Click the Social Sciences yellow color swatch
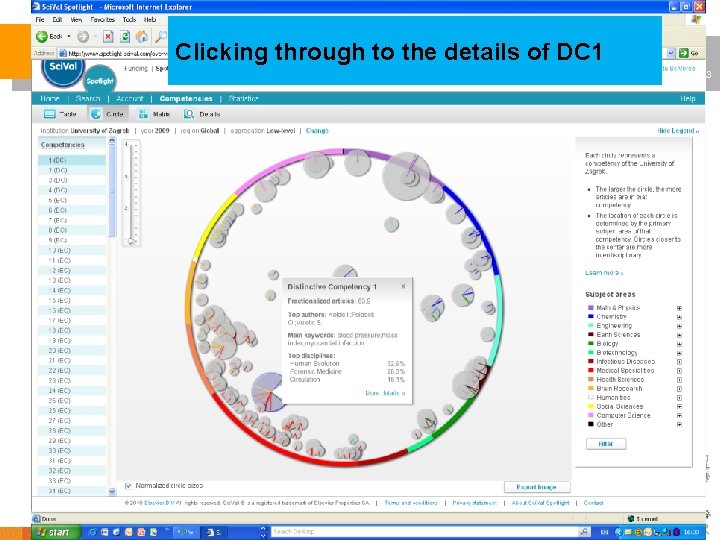The image size is (720, 540). (x=591, y=406)
